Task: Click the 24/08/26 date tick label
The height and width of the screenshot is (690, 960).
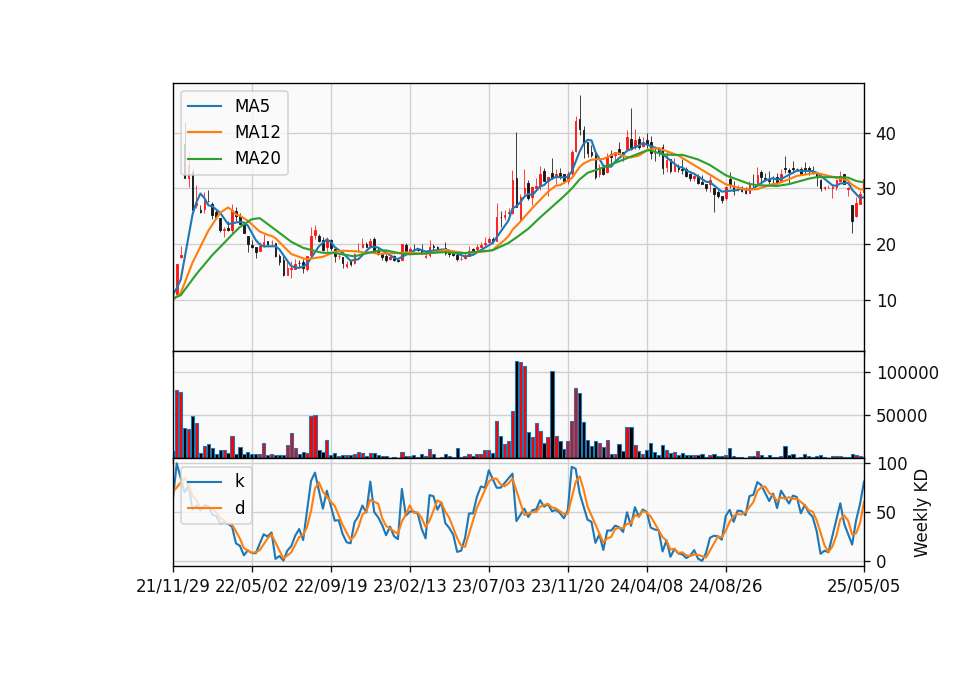Action: [726, 586]
